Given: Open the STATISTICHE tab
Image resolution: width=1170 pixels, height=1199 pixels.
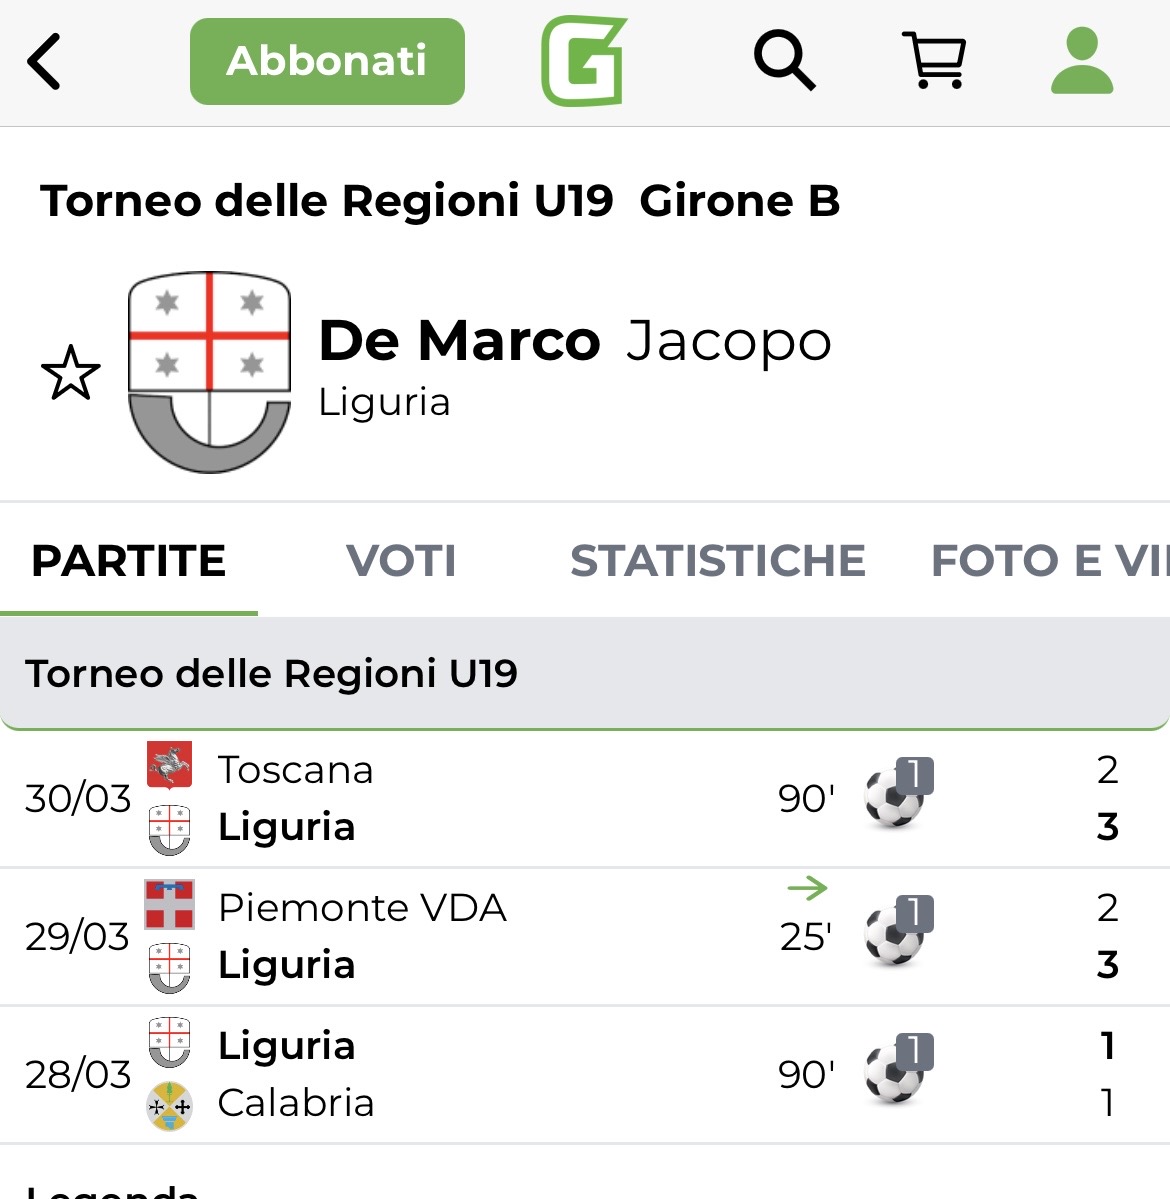Looking at the screenshot, I should tap(717, 561).
